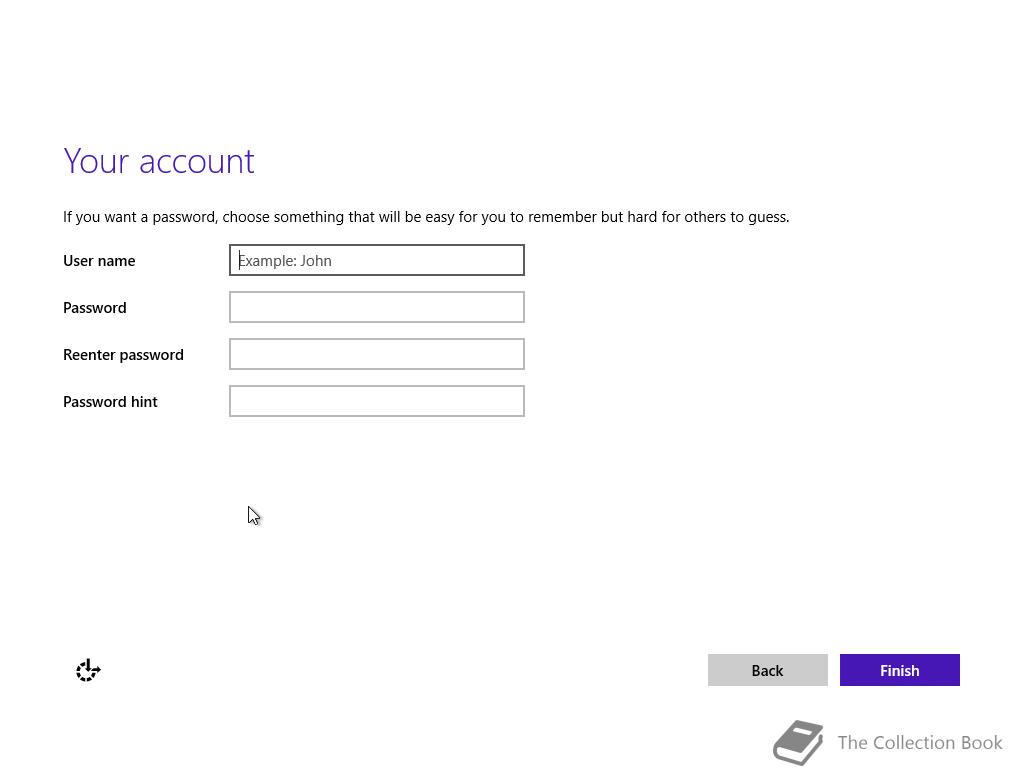Click the Finish button
1024x768 pixels.
[x=899, y=670]
